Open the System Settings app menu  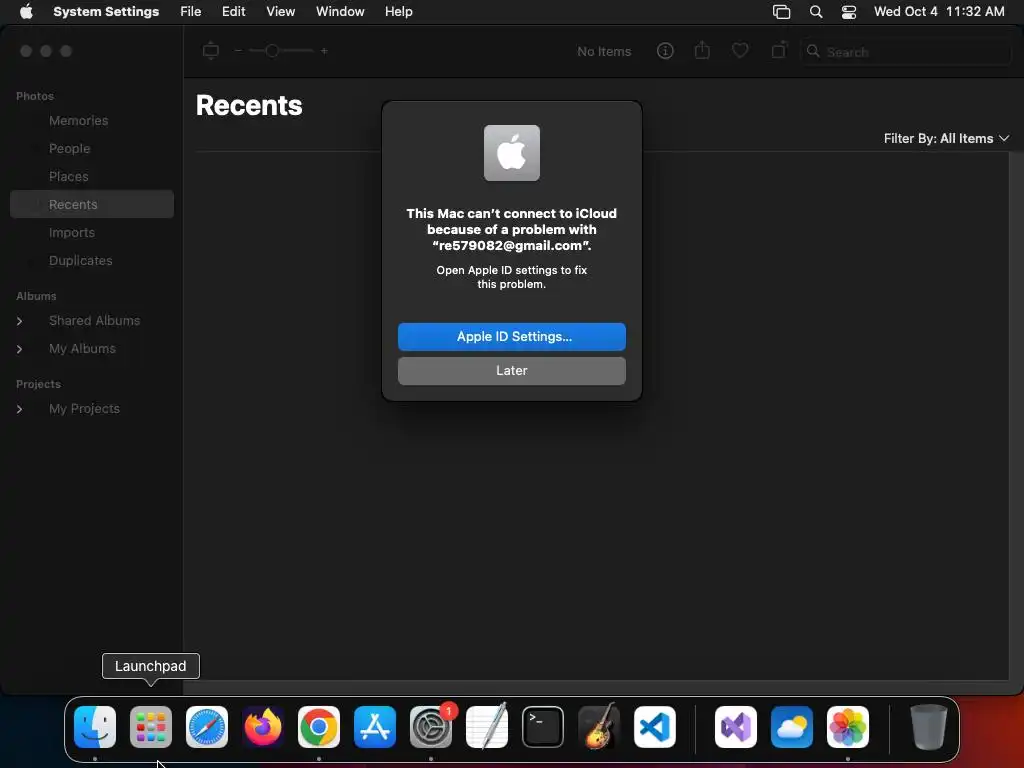pyautogui.click(x=106, y=12)
